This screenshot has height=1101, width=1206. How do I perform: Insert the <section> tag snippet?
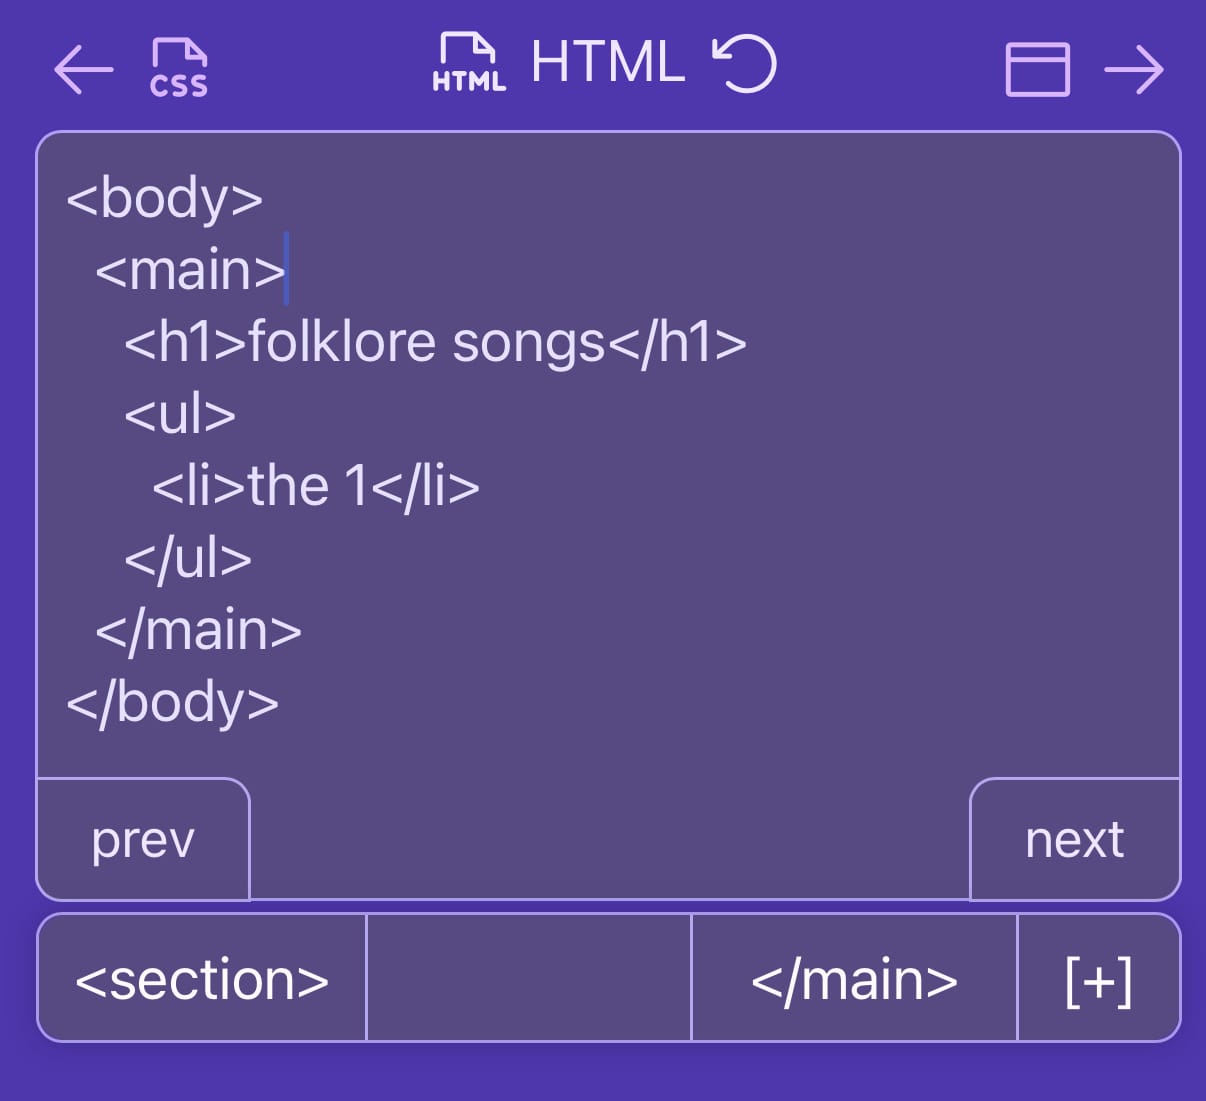(202, 978)
